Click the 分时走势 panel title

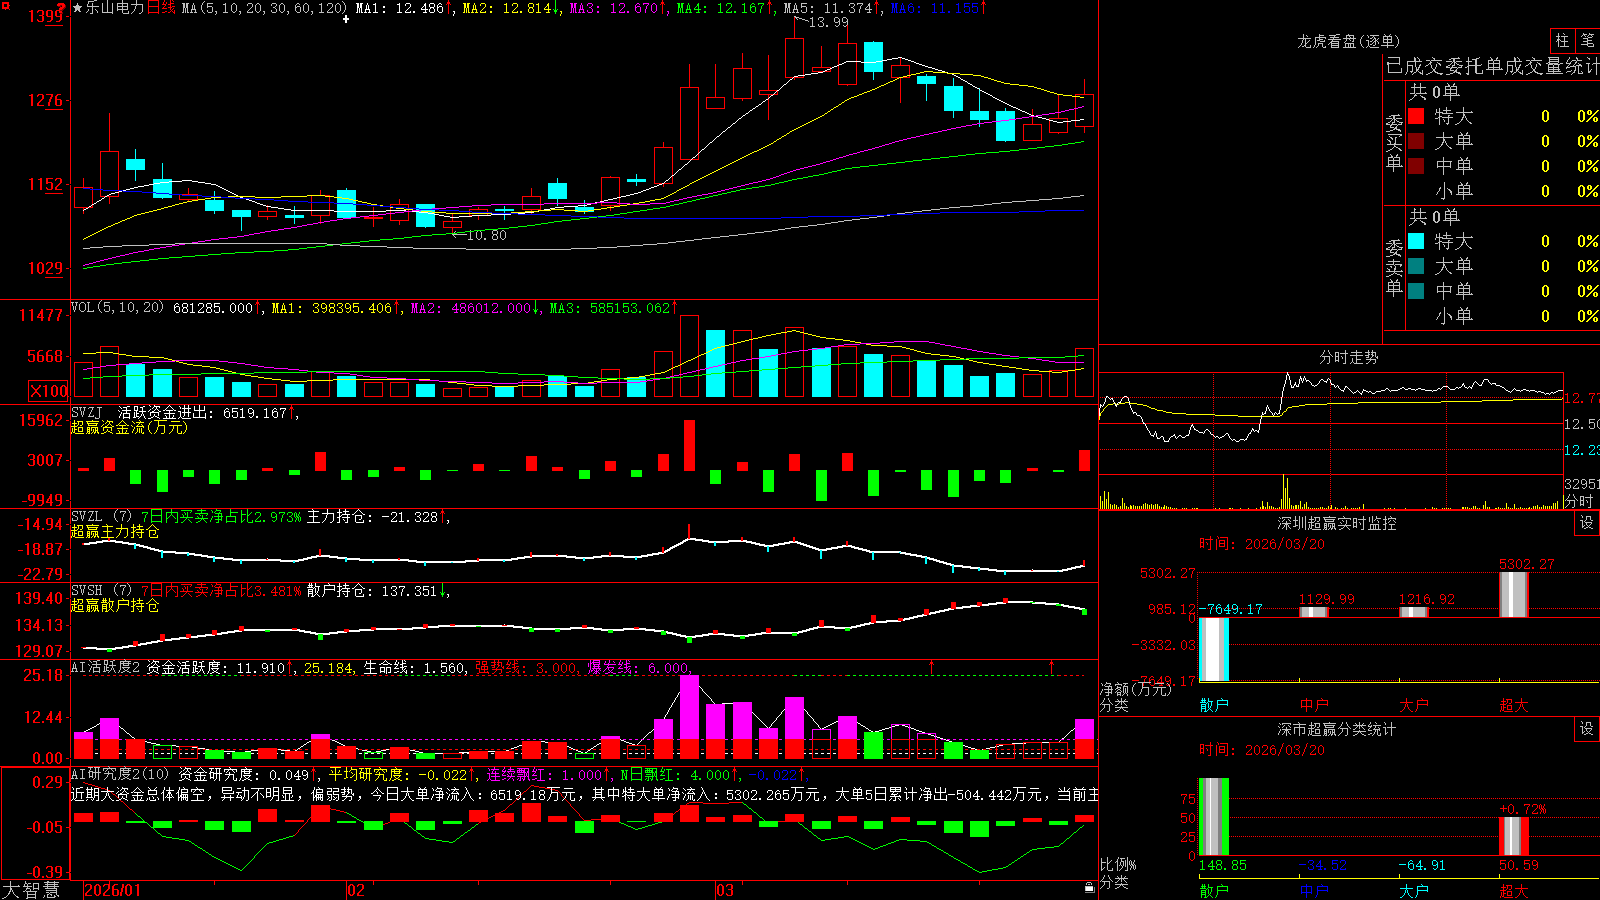pos(1348,357)
